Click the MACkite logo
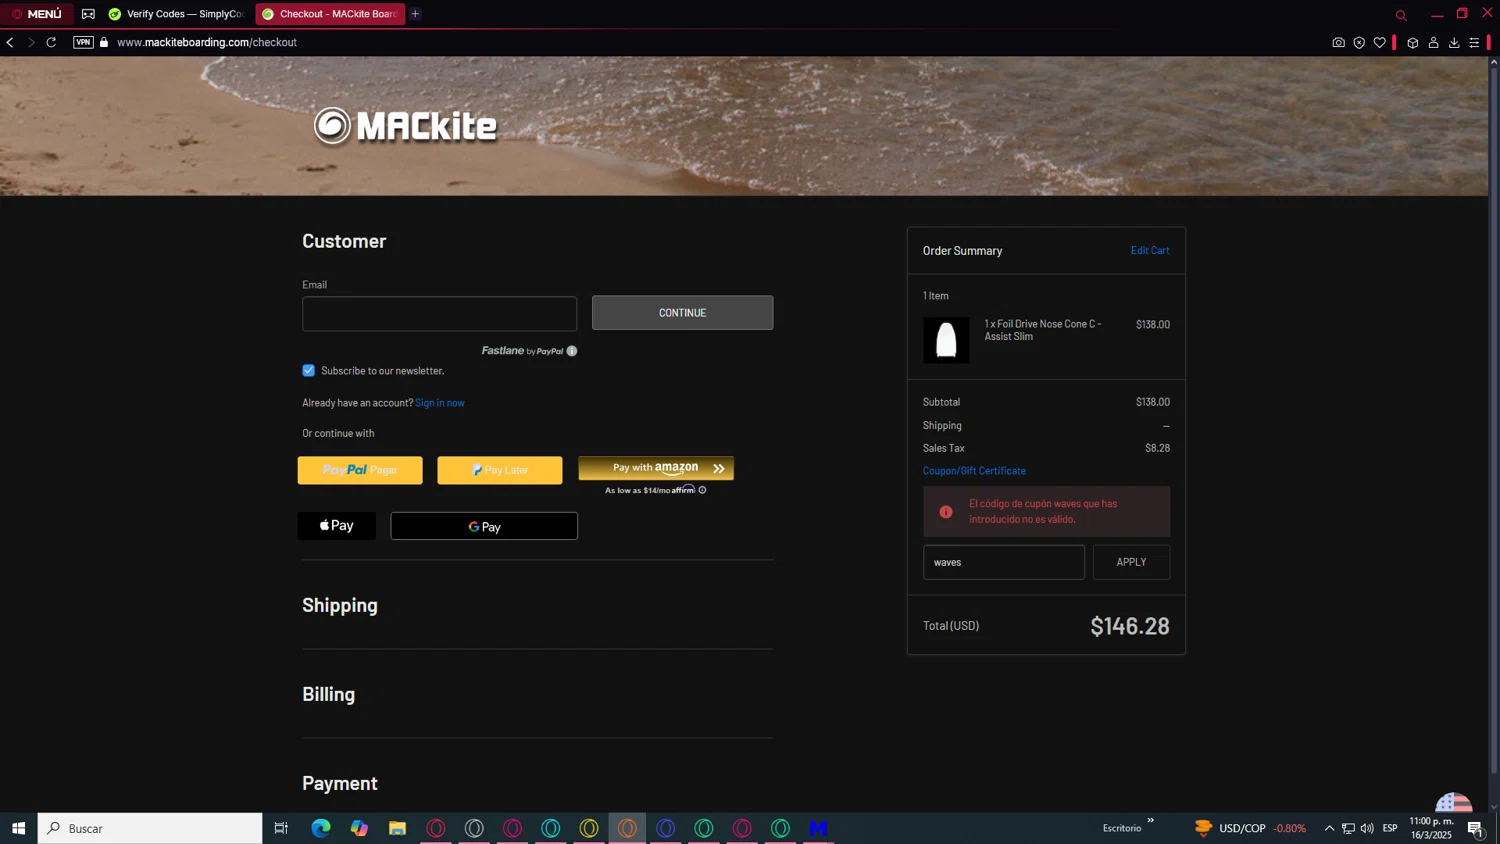Viewport: 1500px width, 844px height. (x=405, y=126)
